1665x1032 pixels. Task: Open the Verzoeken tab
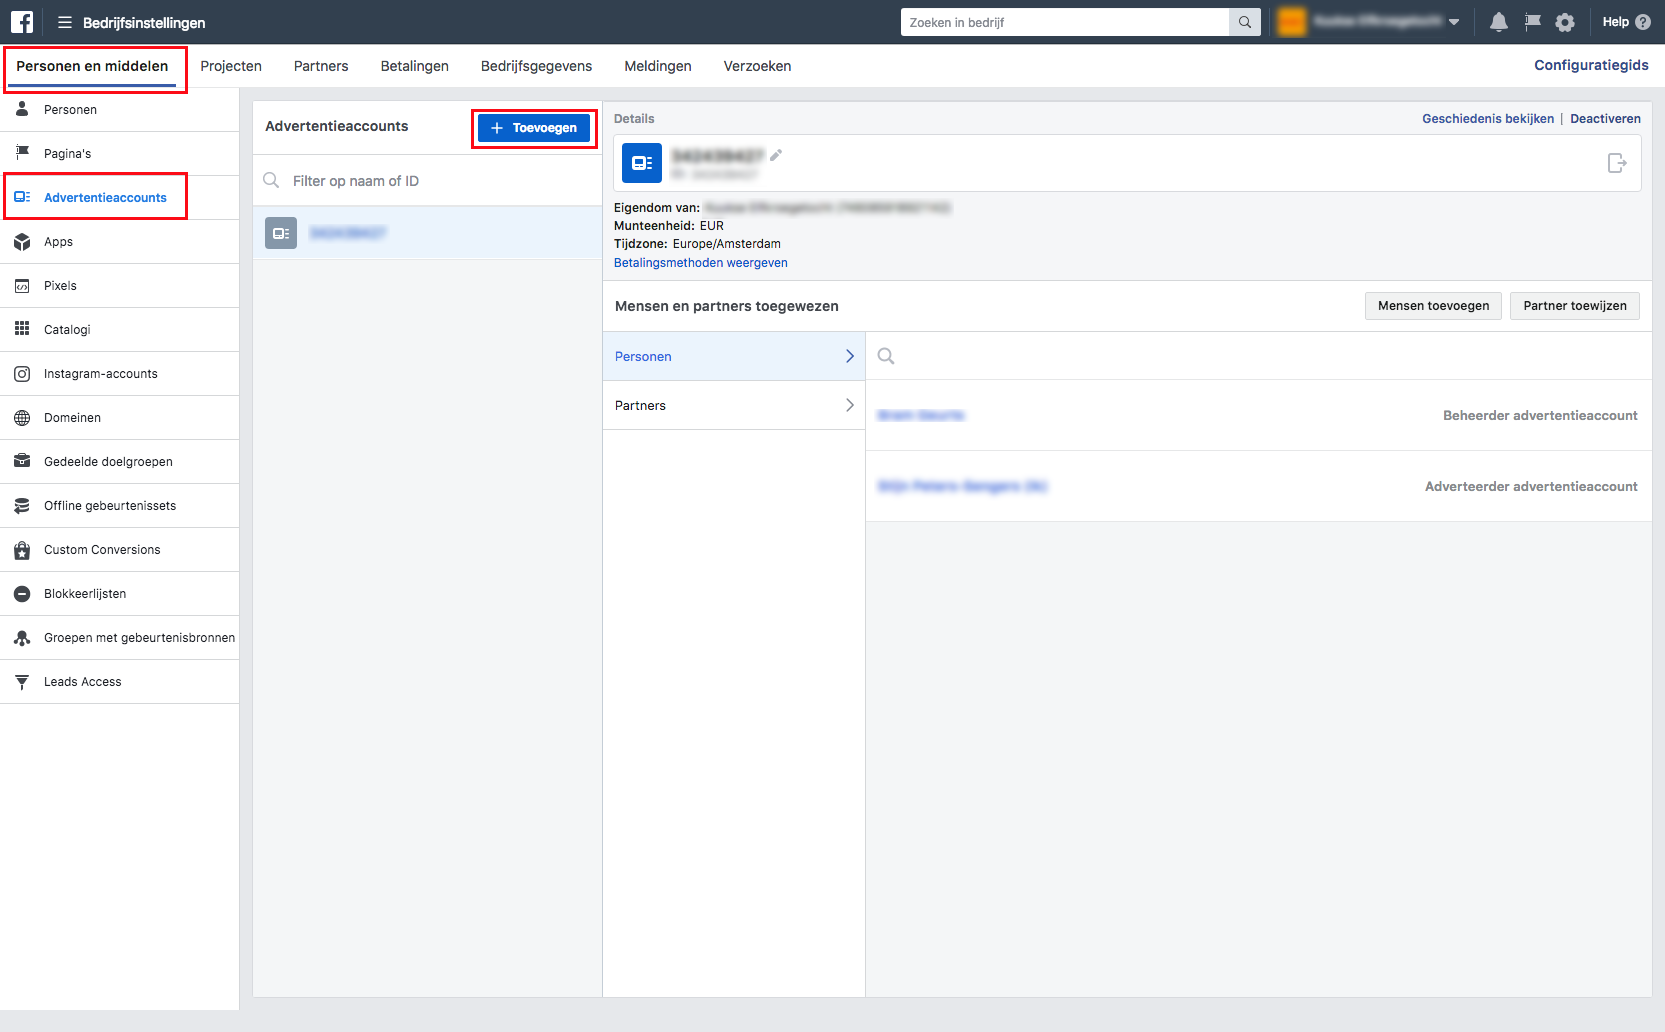[757, 66]
